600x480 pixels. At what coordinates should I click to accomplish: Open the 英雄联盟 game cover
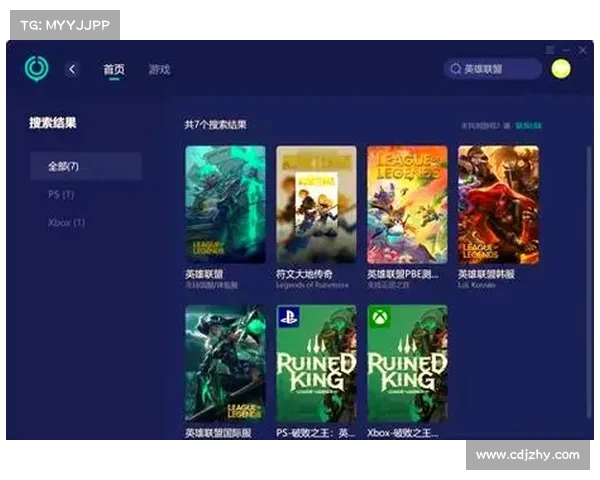click(225, 204)
